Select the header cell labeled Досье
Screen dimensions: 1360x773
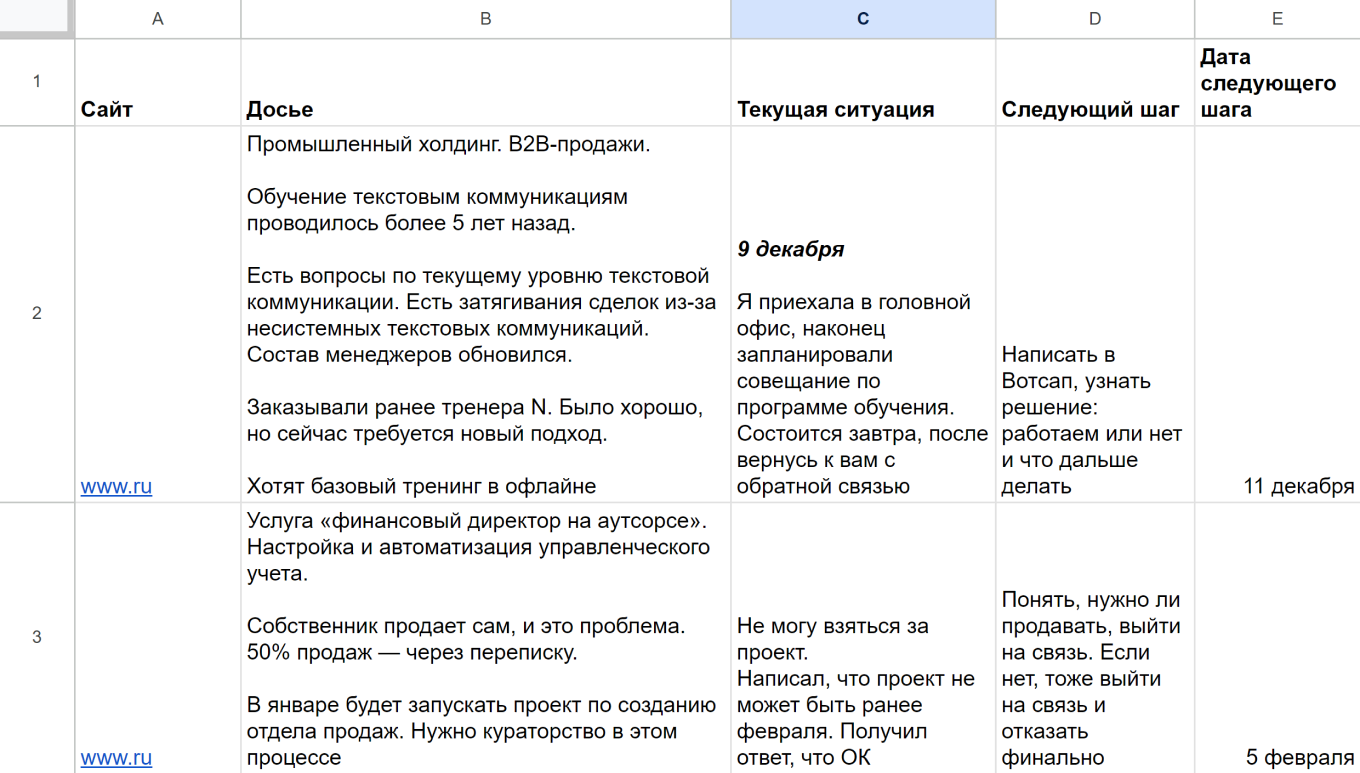pyautogui.click(x=486, y=82)
